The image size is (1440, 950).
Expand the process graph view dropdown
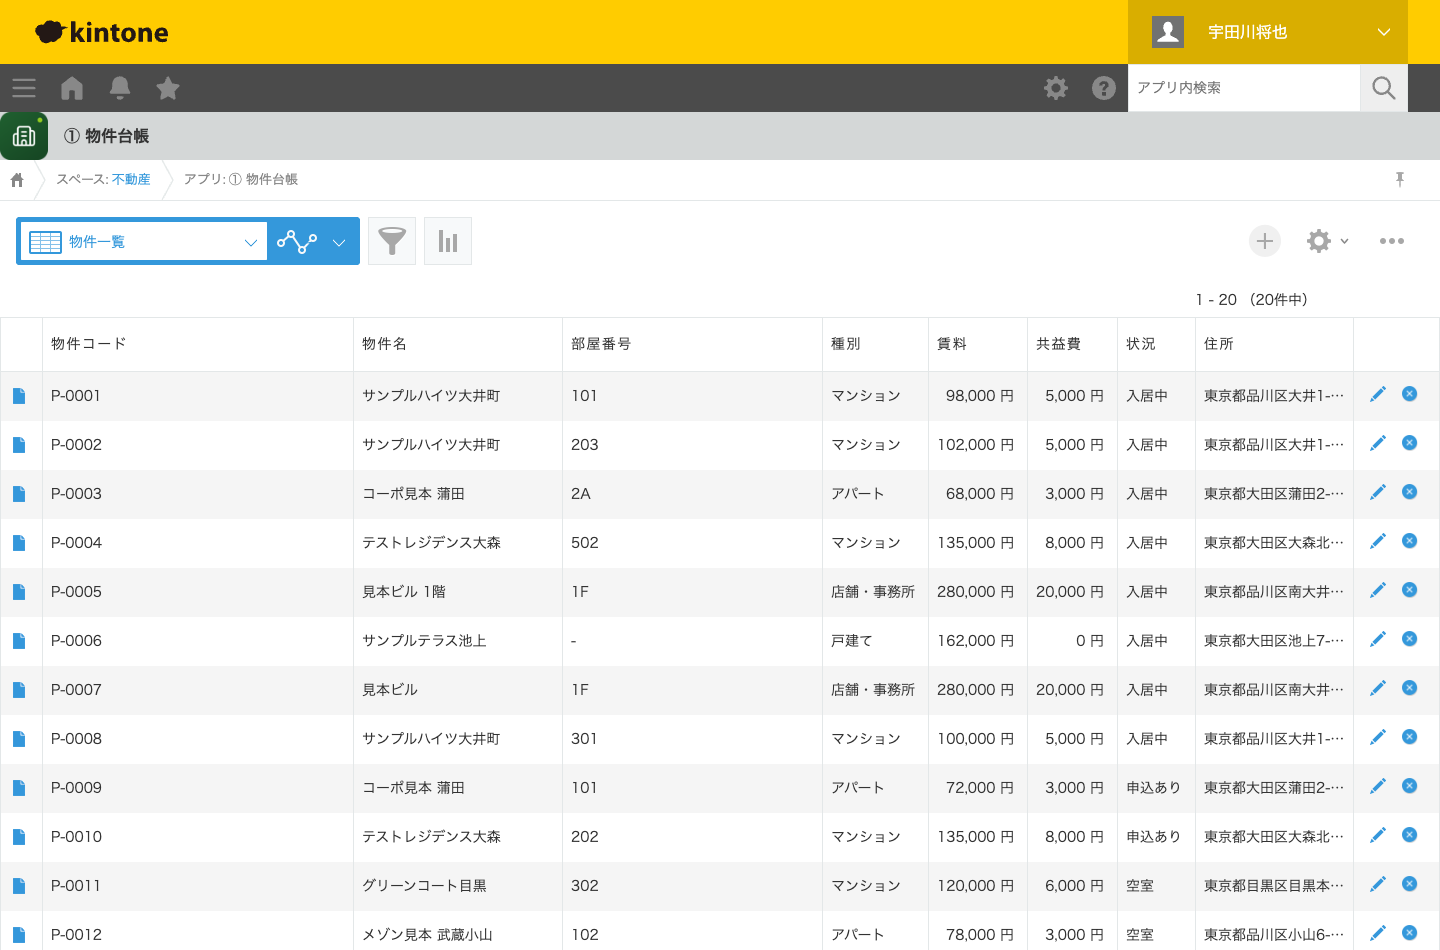click(313, 241)
